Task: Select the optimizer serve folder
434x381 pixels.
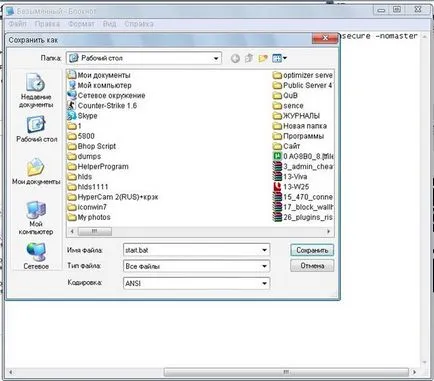Action: [303, 75]
